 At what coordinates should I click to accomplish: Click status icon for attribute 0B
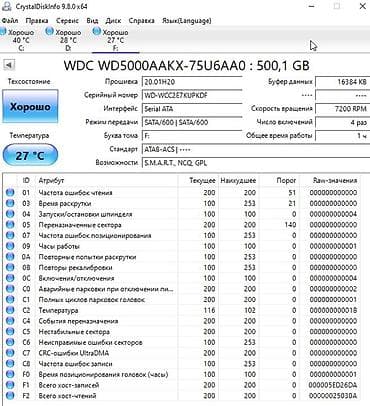click(10, 267)
